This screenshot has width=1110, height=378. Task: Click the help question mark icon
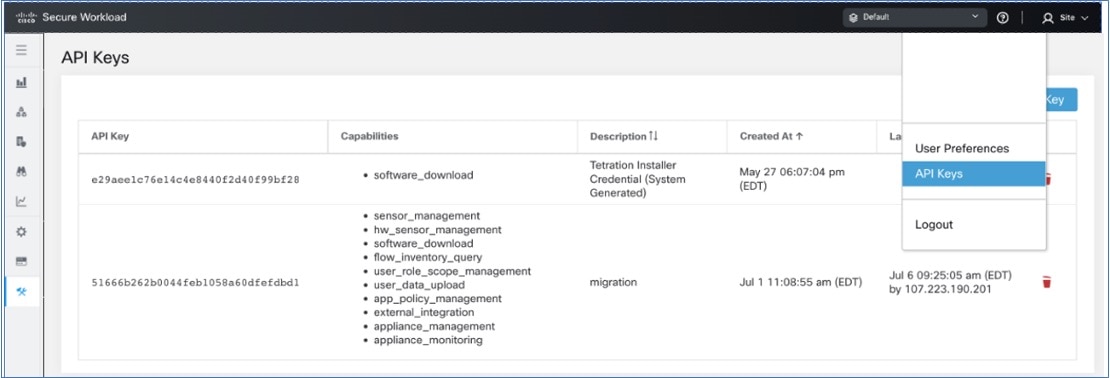1002,18
